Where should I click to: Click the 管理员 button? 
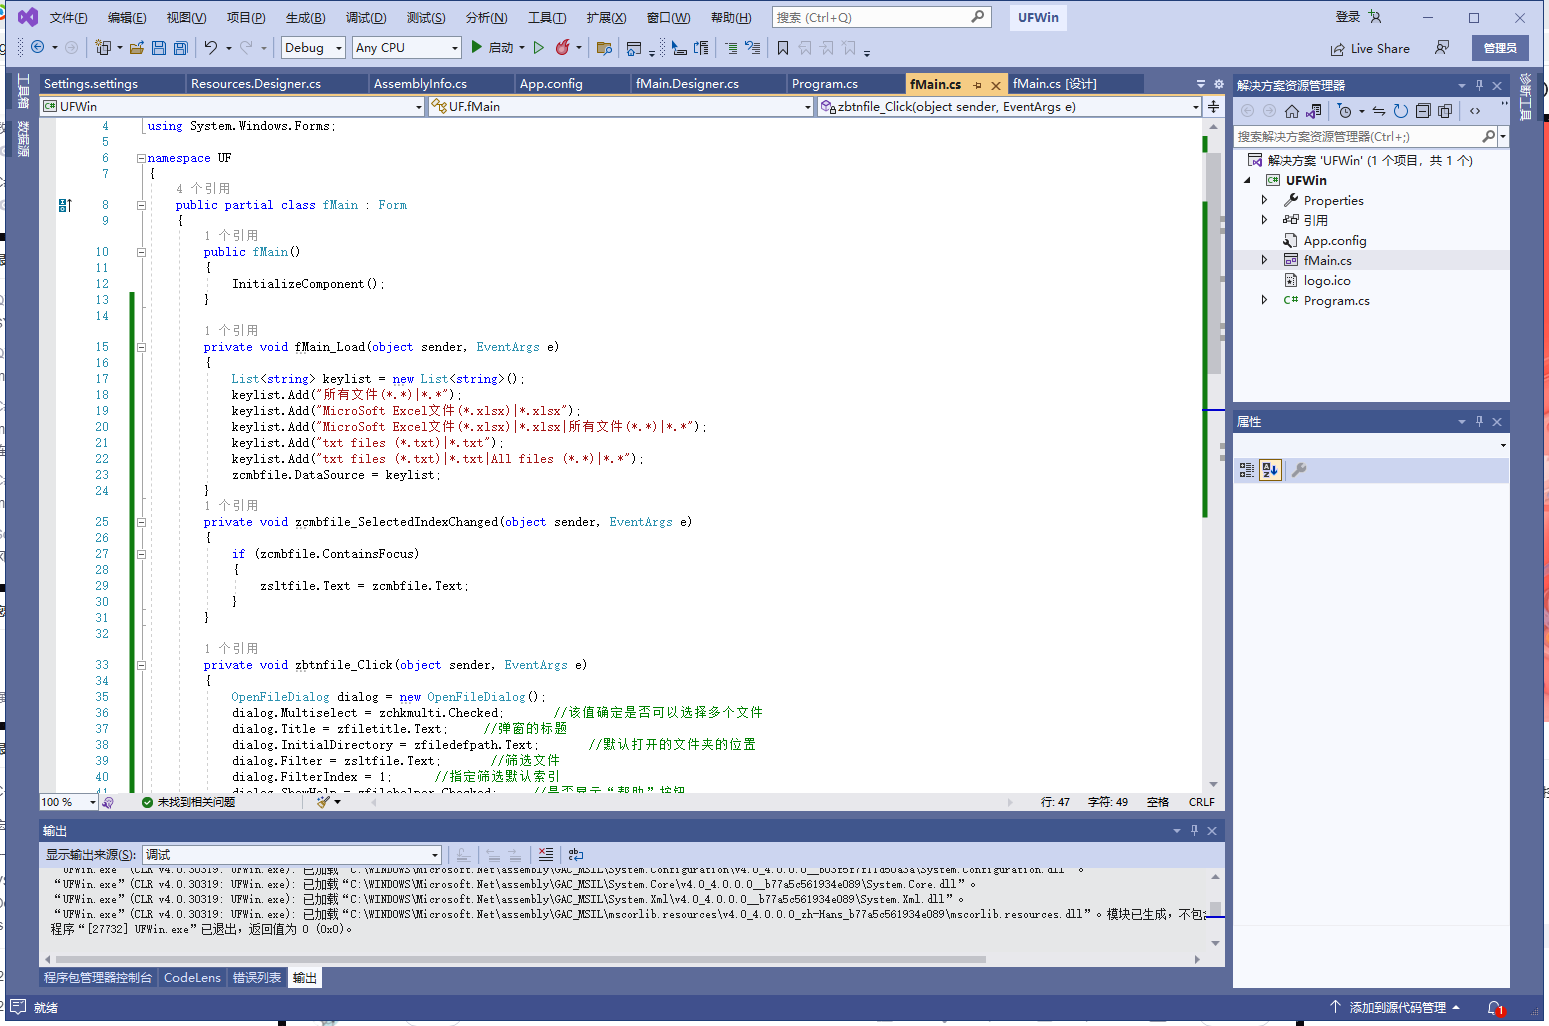point(1500,48)
